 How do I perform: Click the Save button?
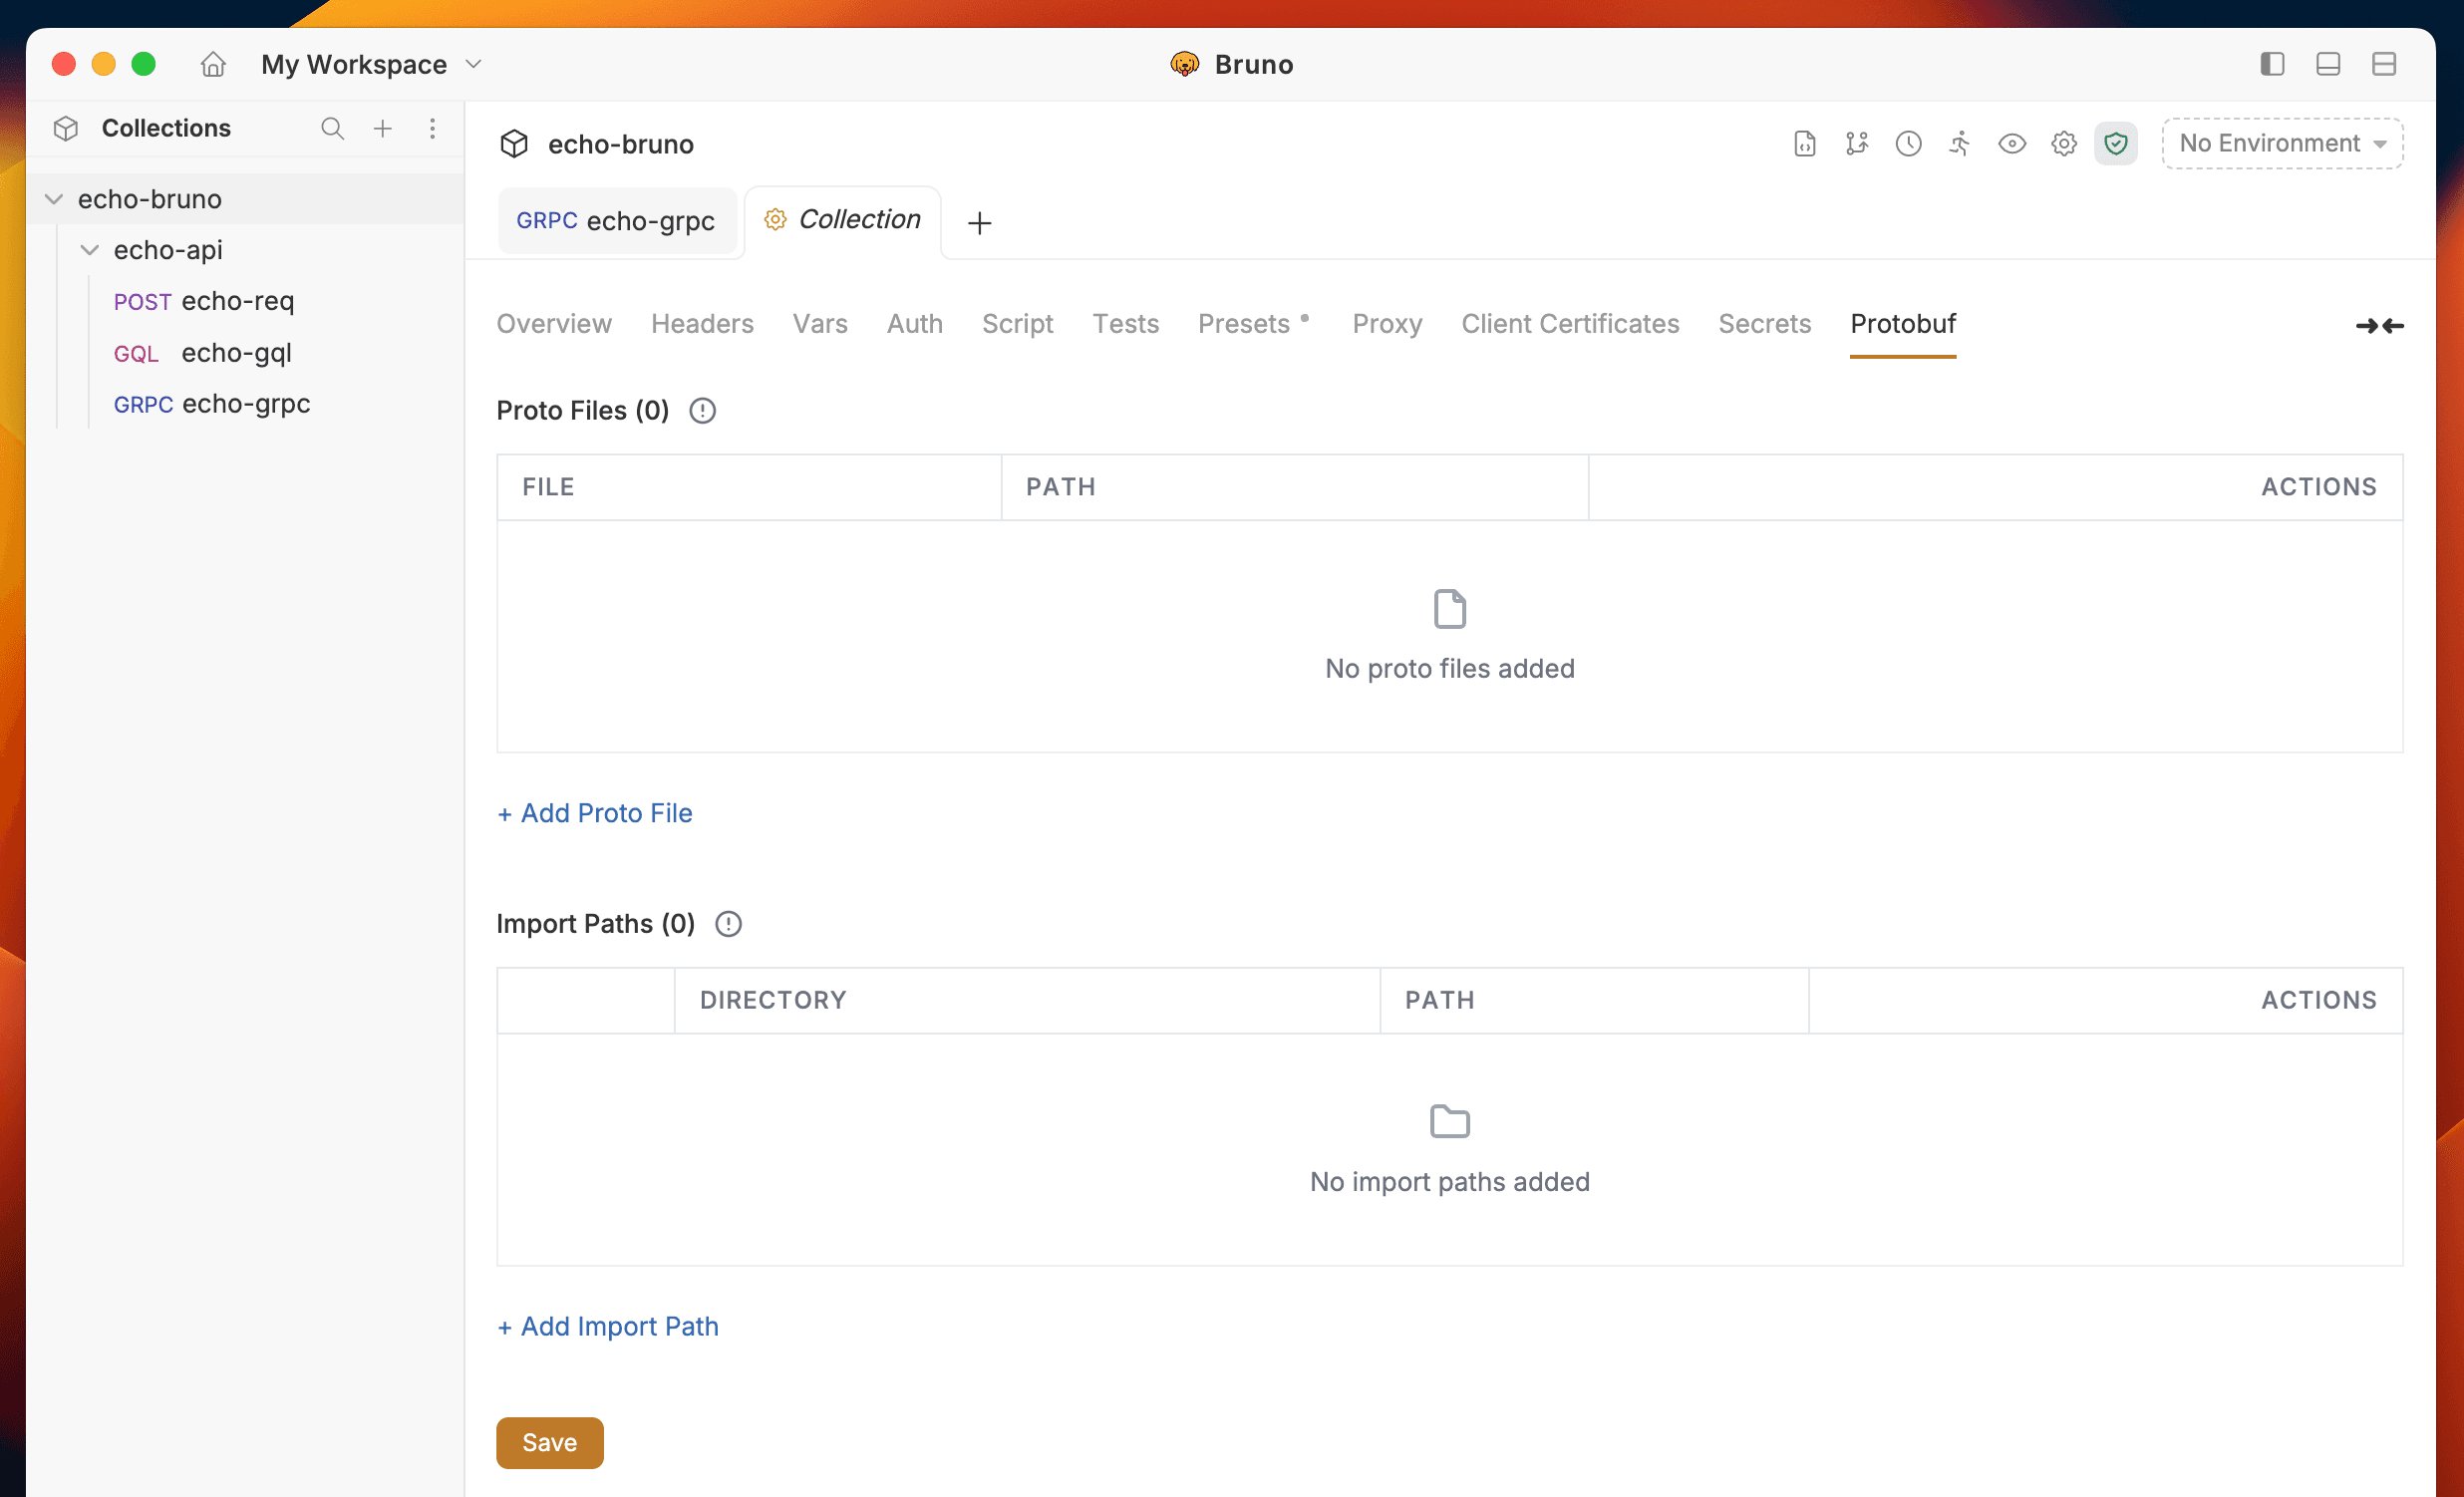pos(549,1442)
